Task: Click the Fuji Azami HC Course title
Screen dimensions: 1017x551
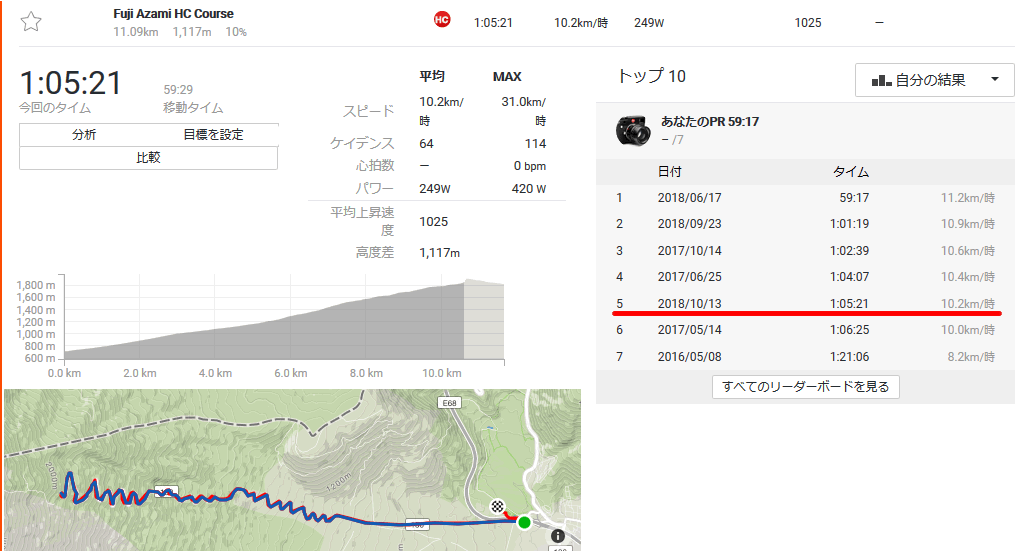Action: [173, 14]
